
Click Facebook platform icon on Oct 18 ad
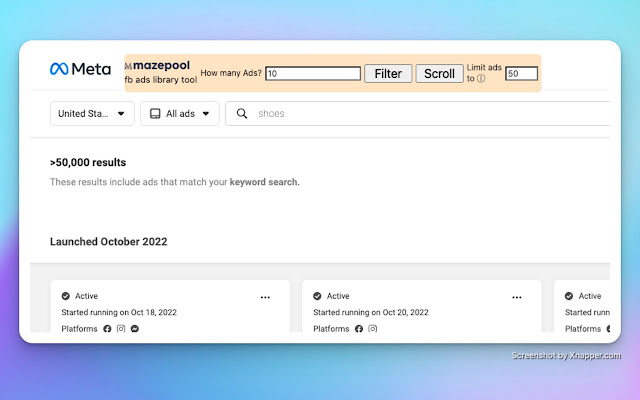click(x=107, y=329)
